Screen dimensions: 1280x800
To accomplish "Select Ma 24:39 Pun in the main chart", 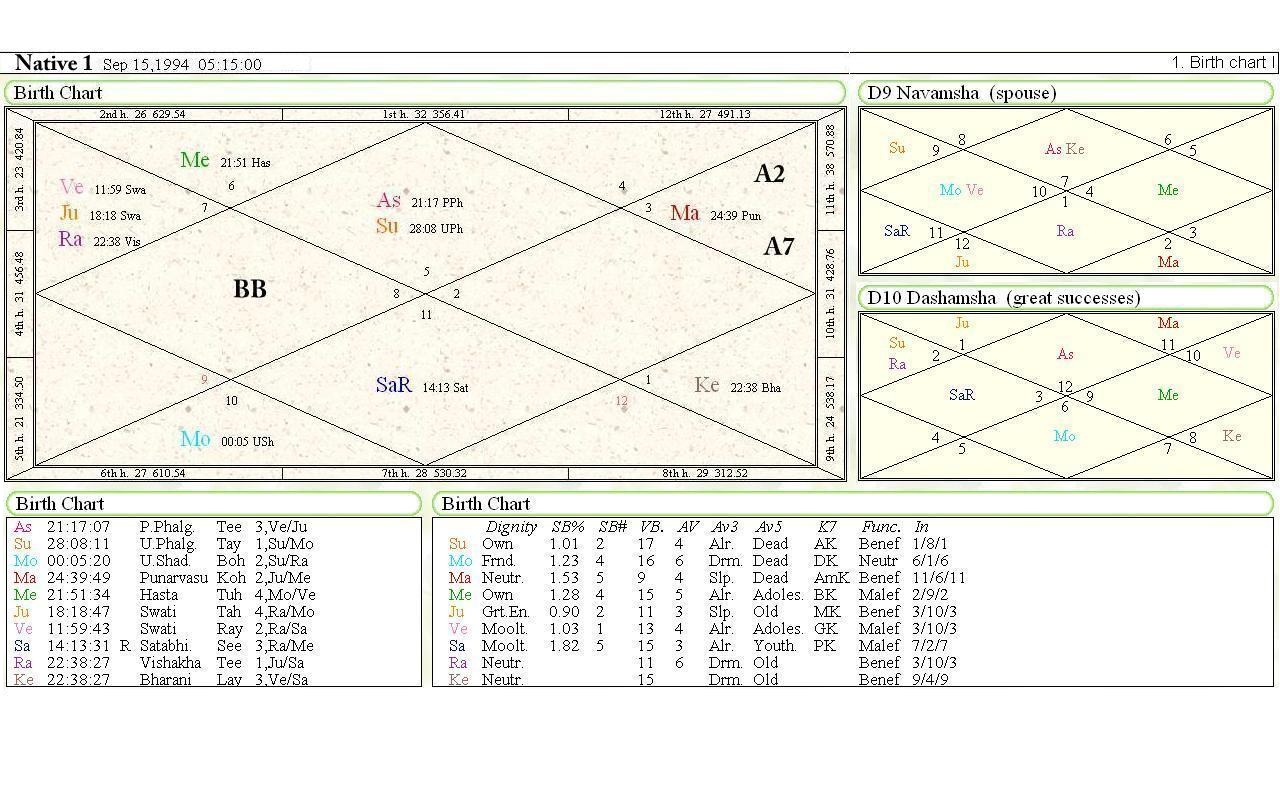I will click(x=715, y=214).
